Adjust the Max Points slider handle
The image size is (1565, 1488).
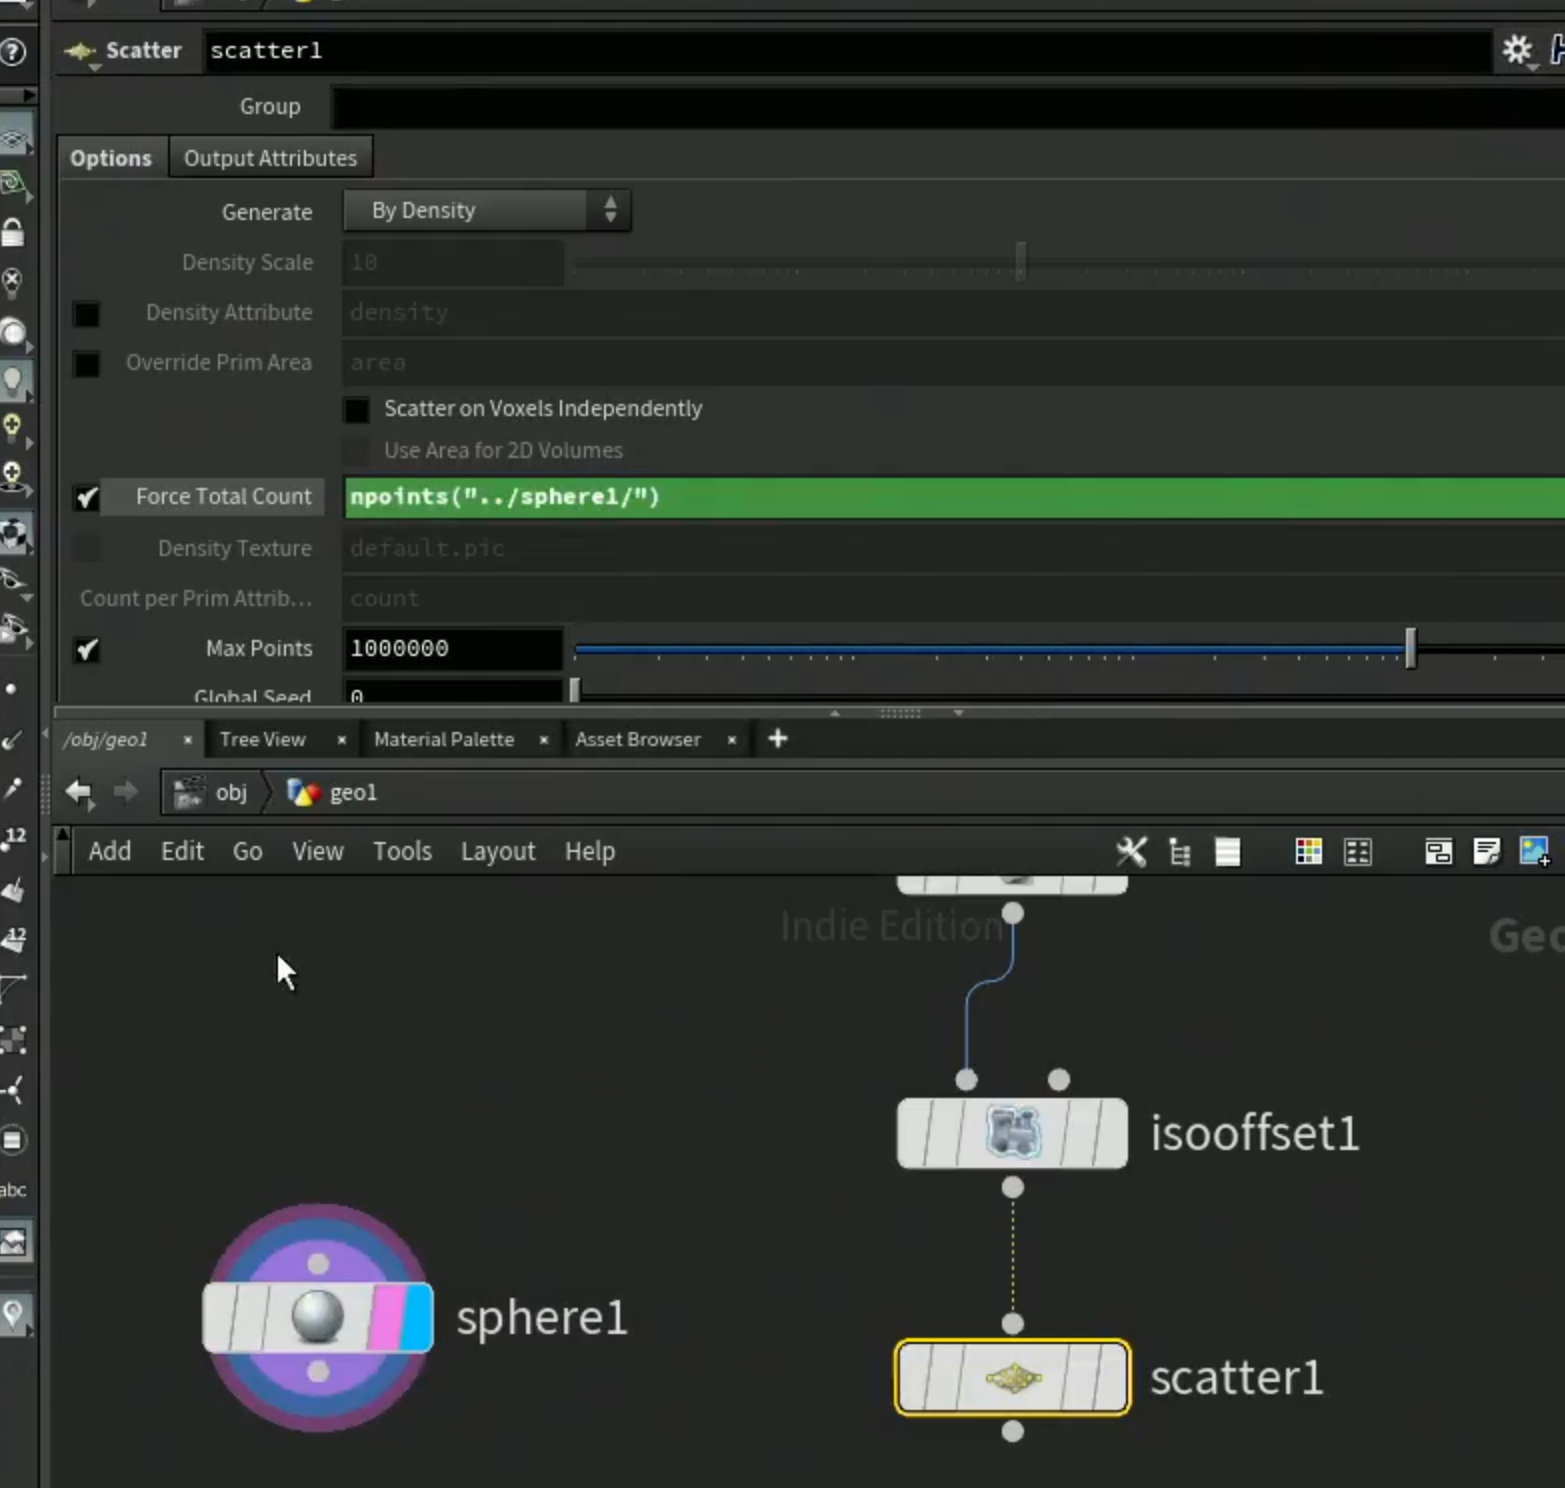click(1410, 649)
